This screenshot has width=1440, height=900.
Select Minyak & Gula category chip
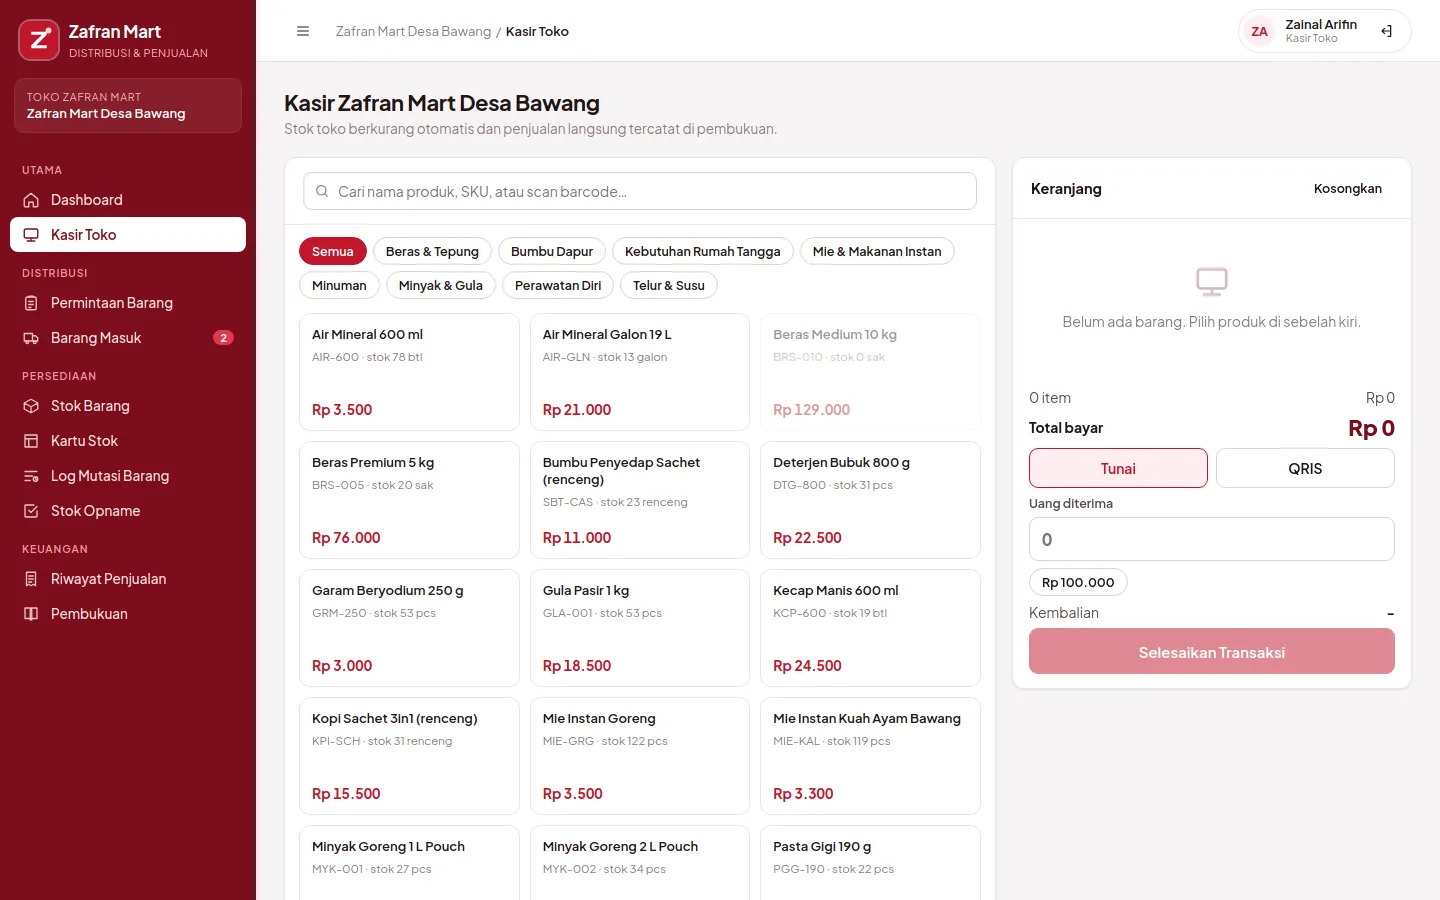click(x=441, y=285)
